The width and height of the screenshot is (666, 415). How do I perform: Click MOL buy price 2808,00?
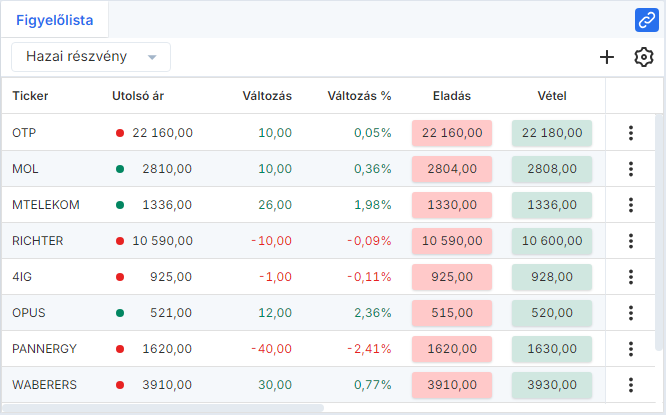552,169
